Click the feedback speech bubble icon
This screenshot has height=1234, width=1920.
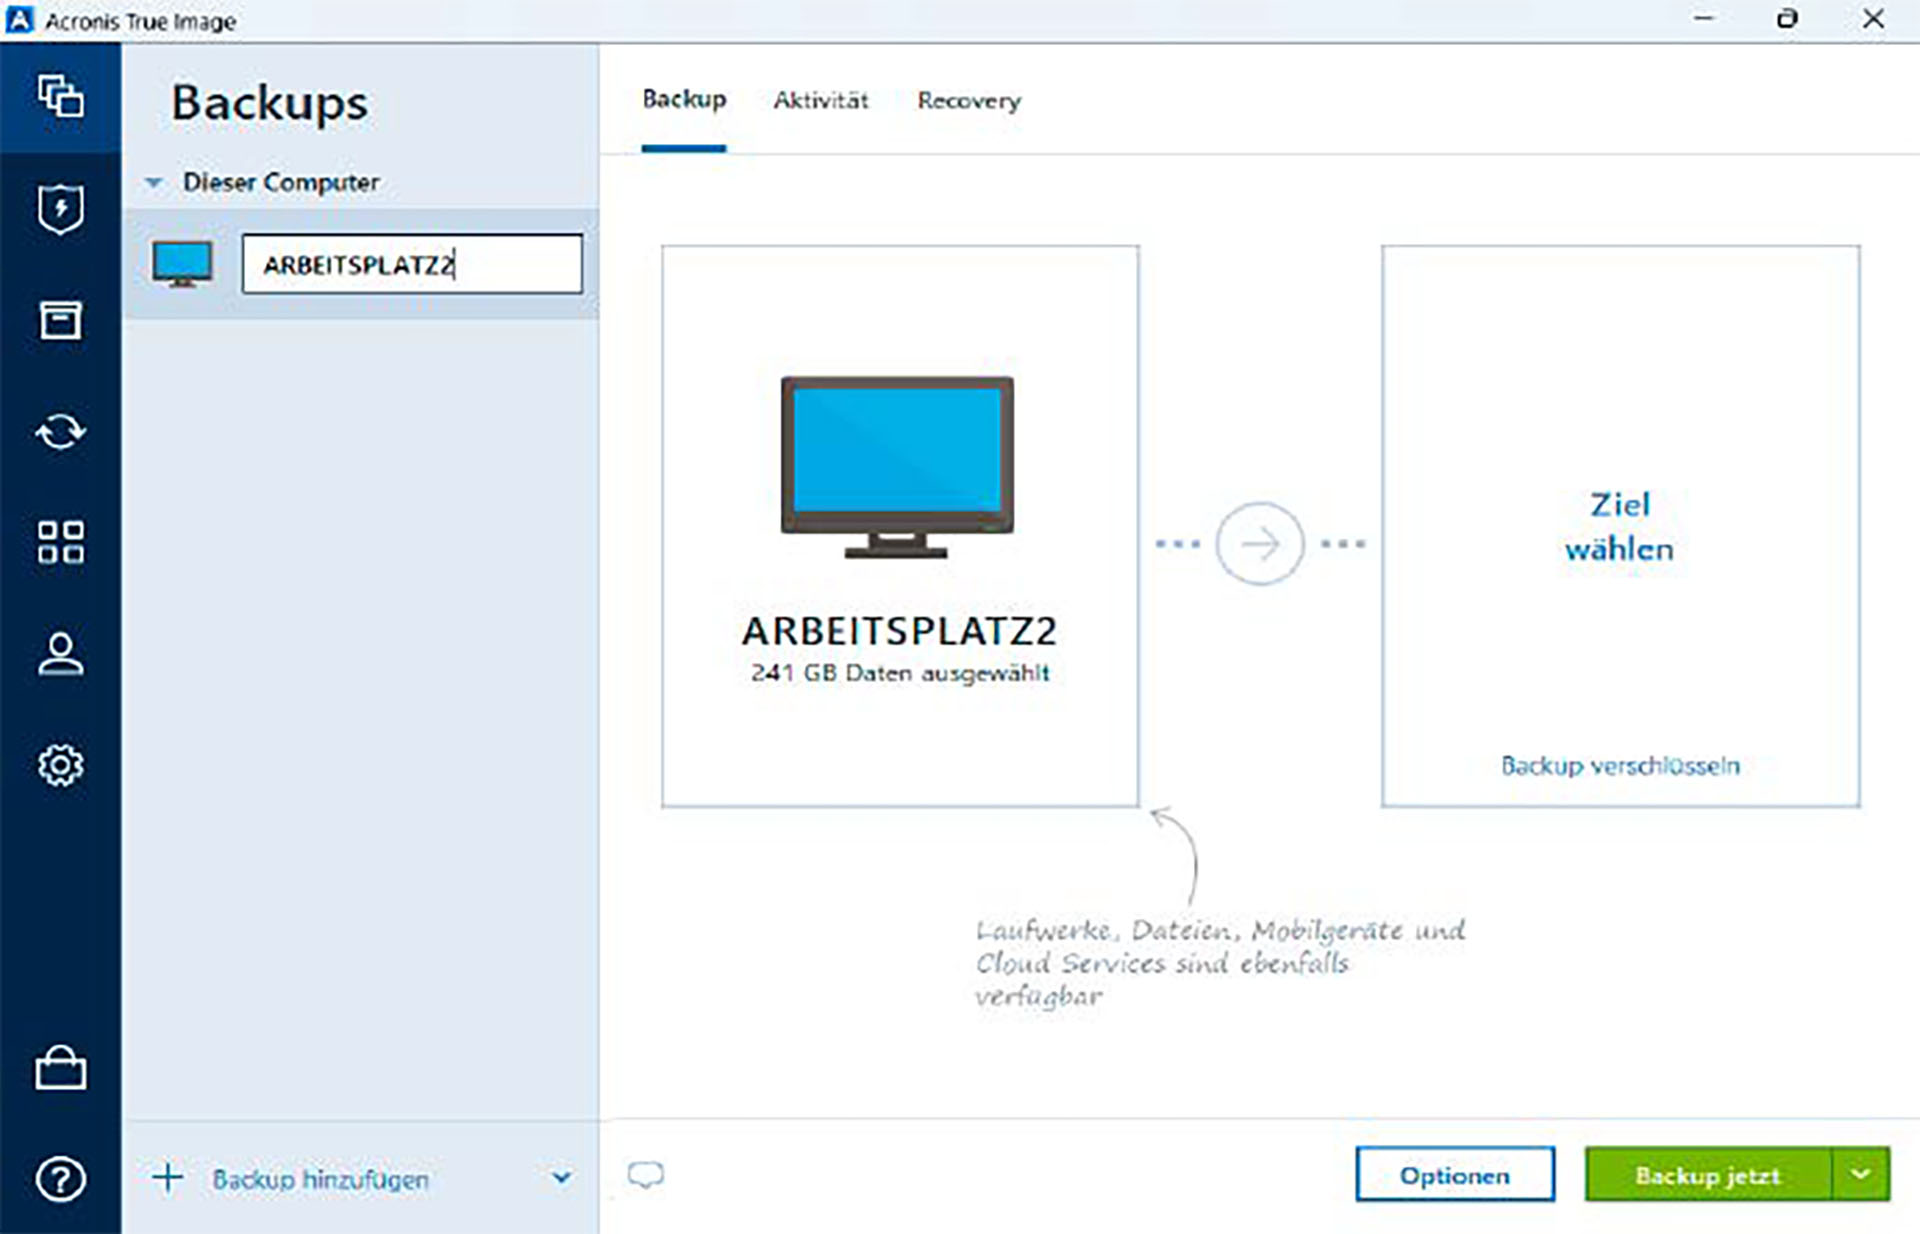(x=645, y=1175)
